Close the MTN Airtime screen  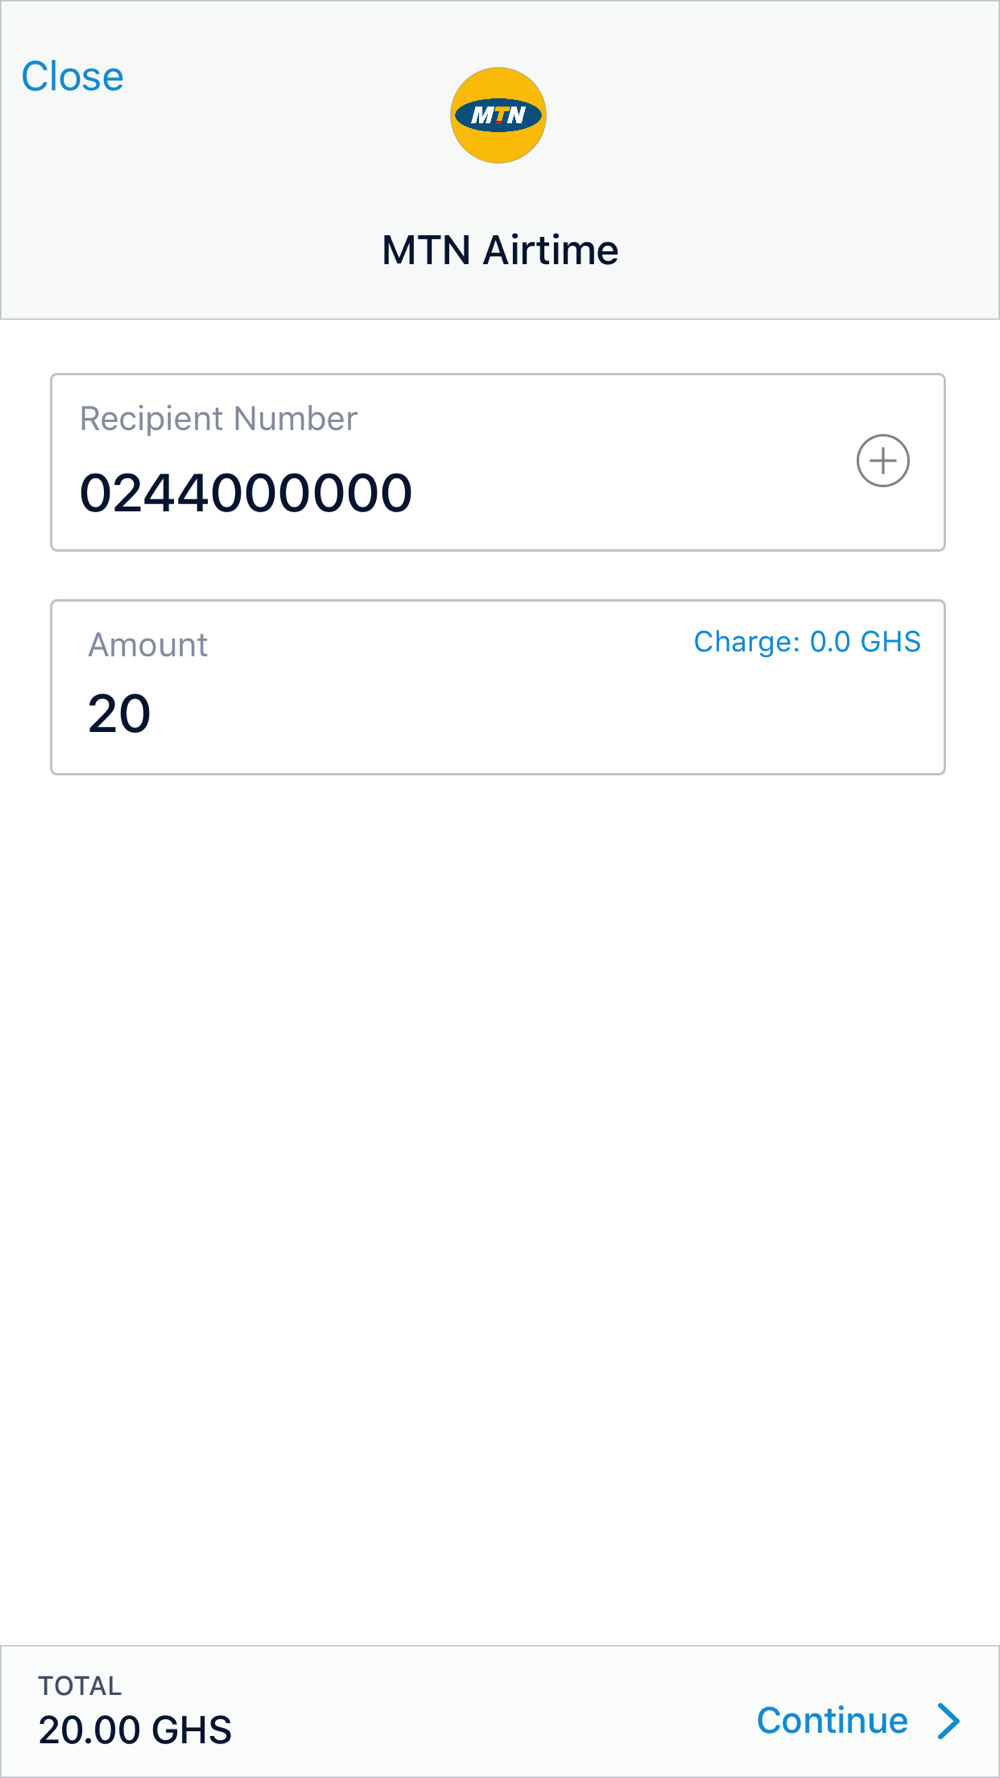tap(72, 77)
